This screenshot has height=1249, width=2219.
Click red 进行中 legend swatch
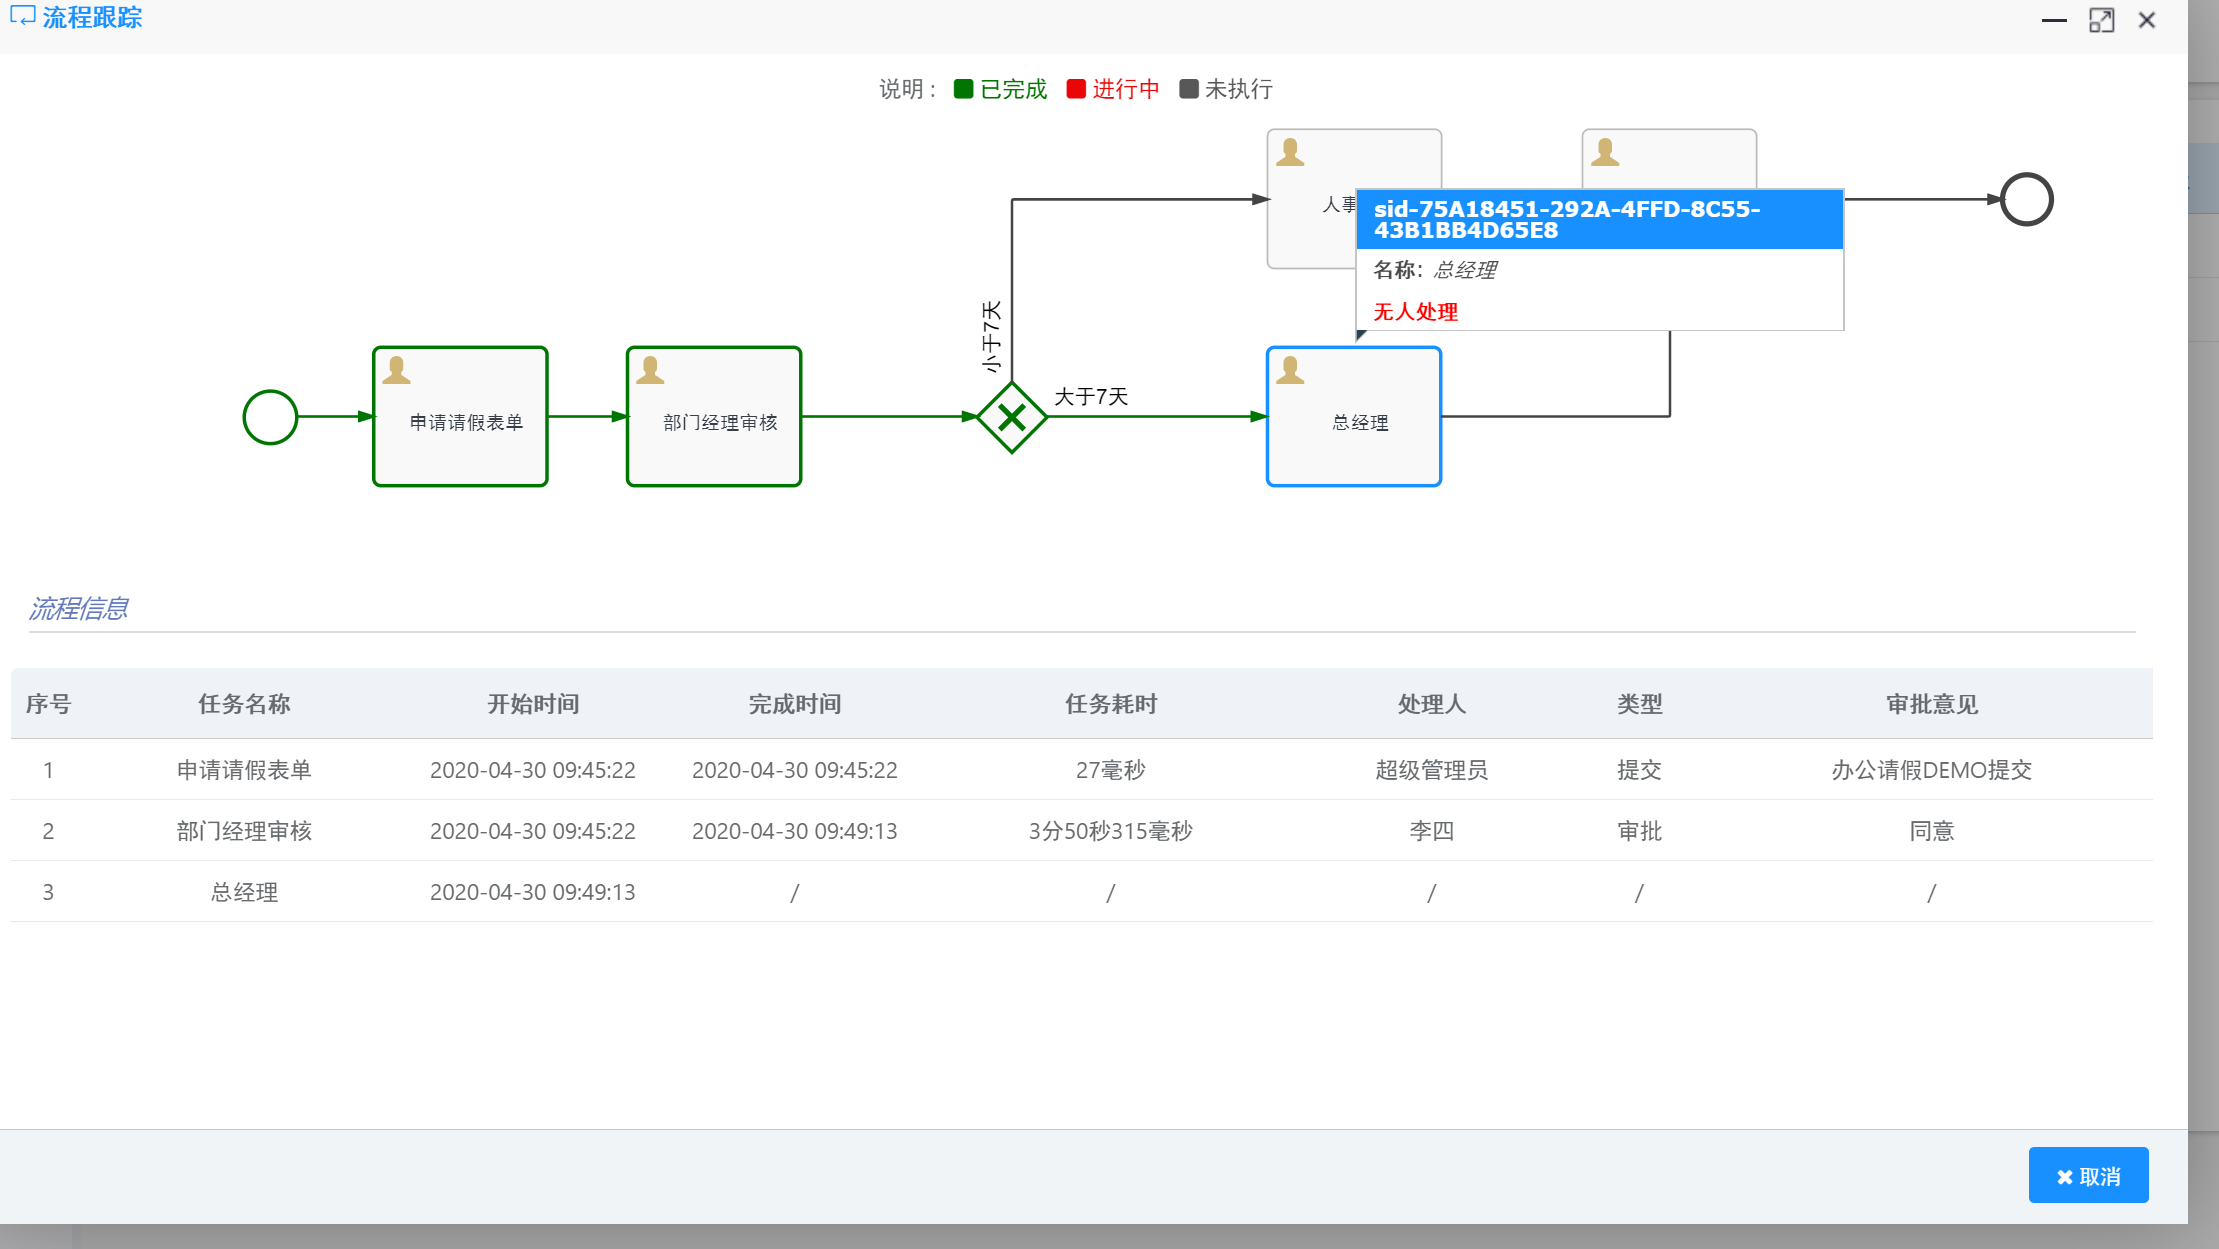(1076, 89)
